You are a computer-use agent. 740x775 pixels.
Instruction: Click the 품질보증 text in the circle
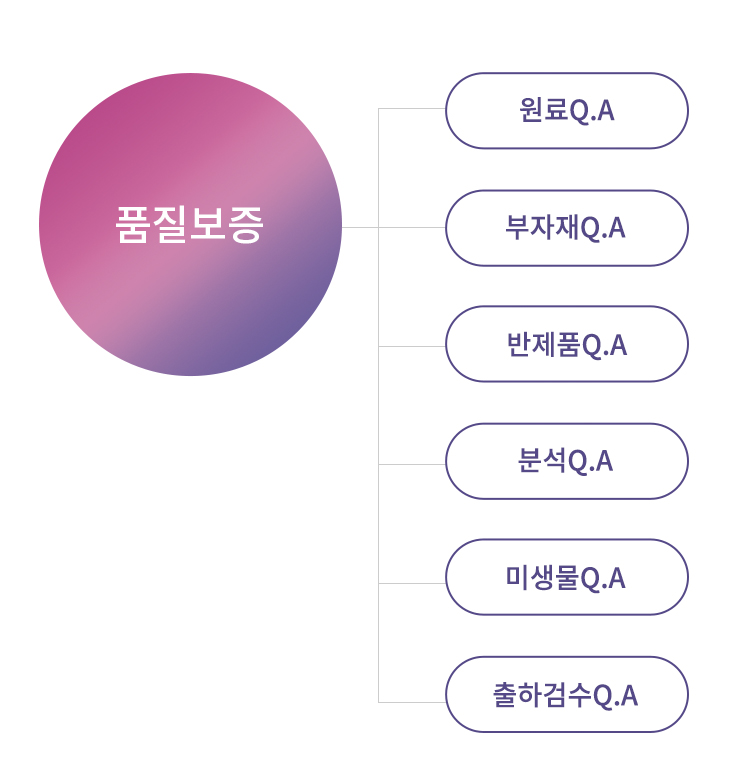point(189,225)
